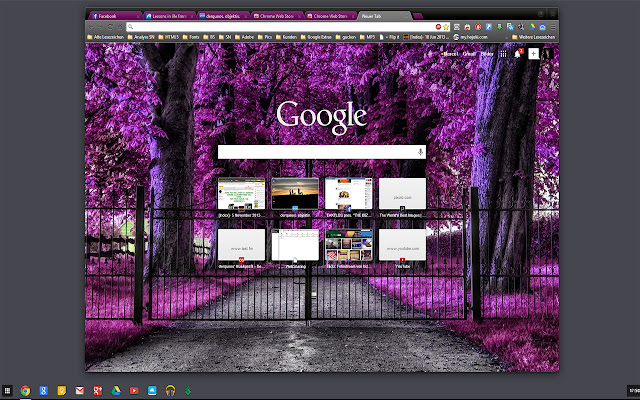Open Gmail from the shelf
Screen dimensions: 640x400
[80, 391]
